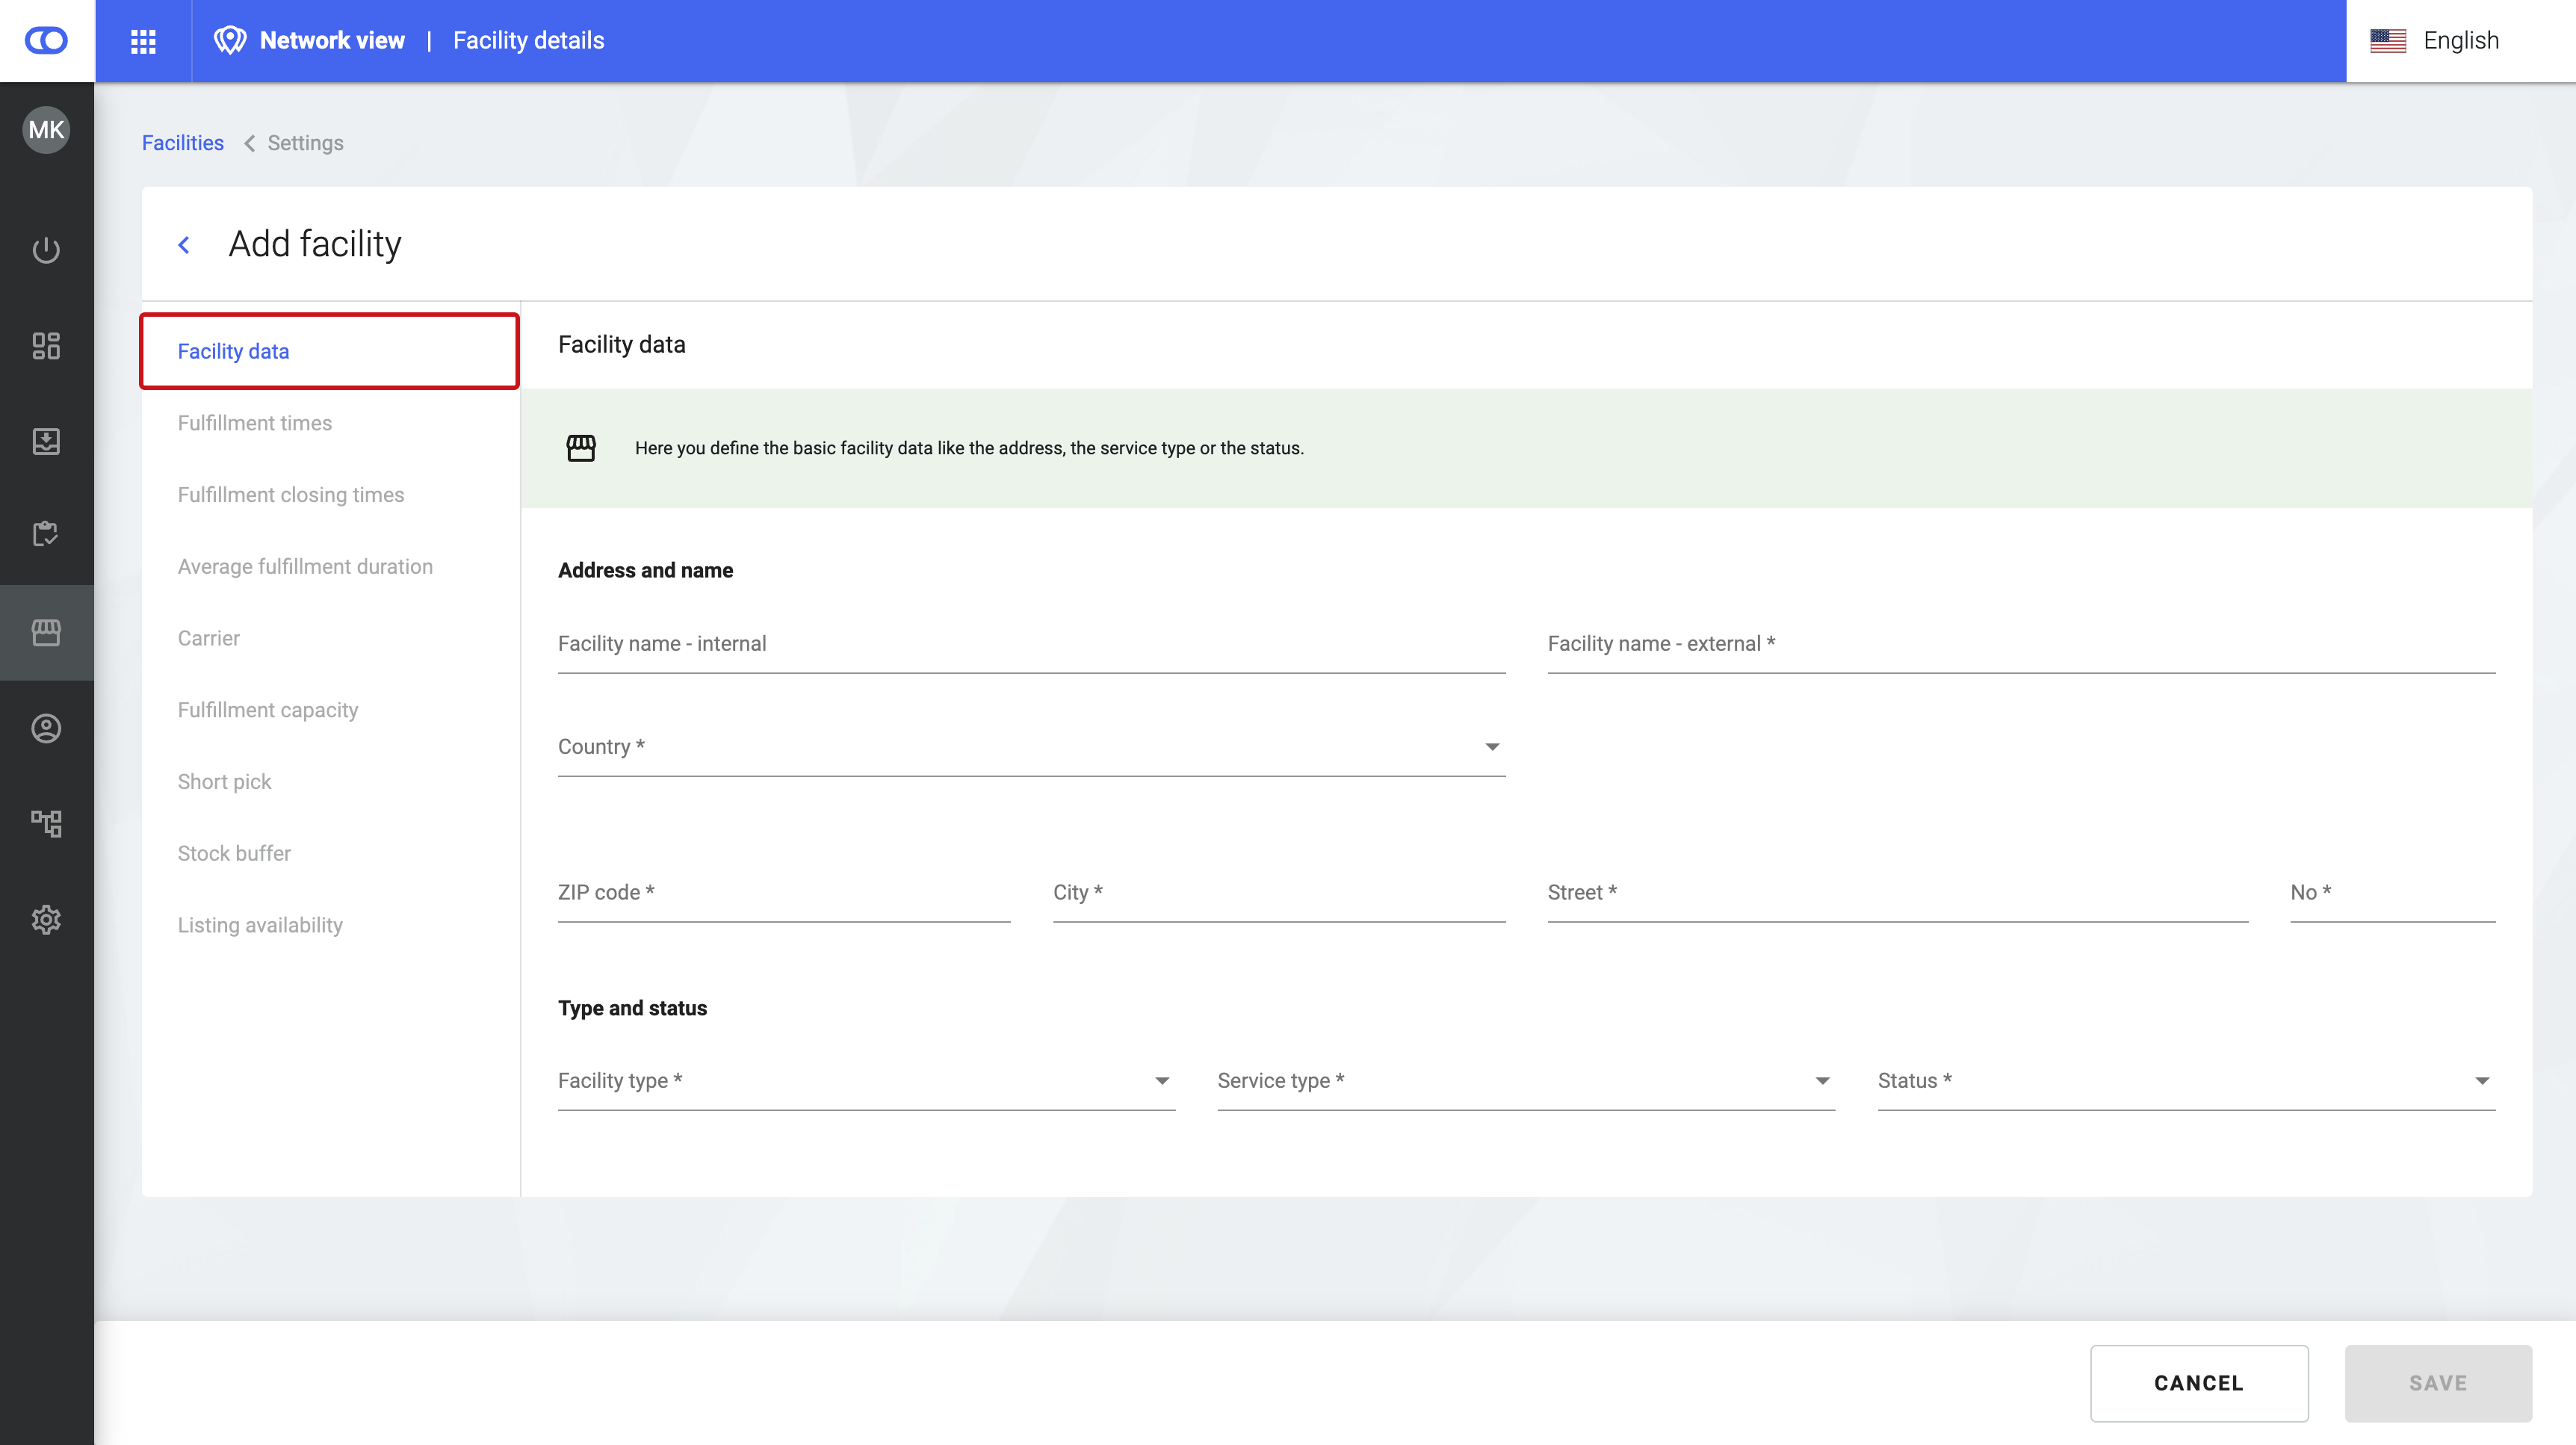Screen dimensions: 2576x1445
Task: Open the clipboard tasks sidebar icon
Action: click(x=46, y=534)
